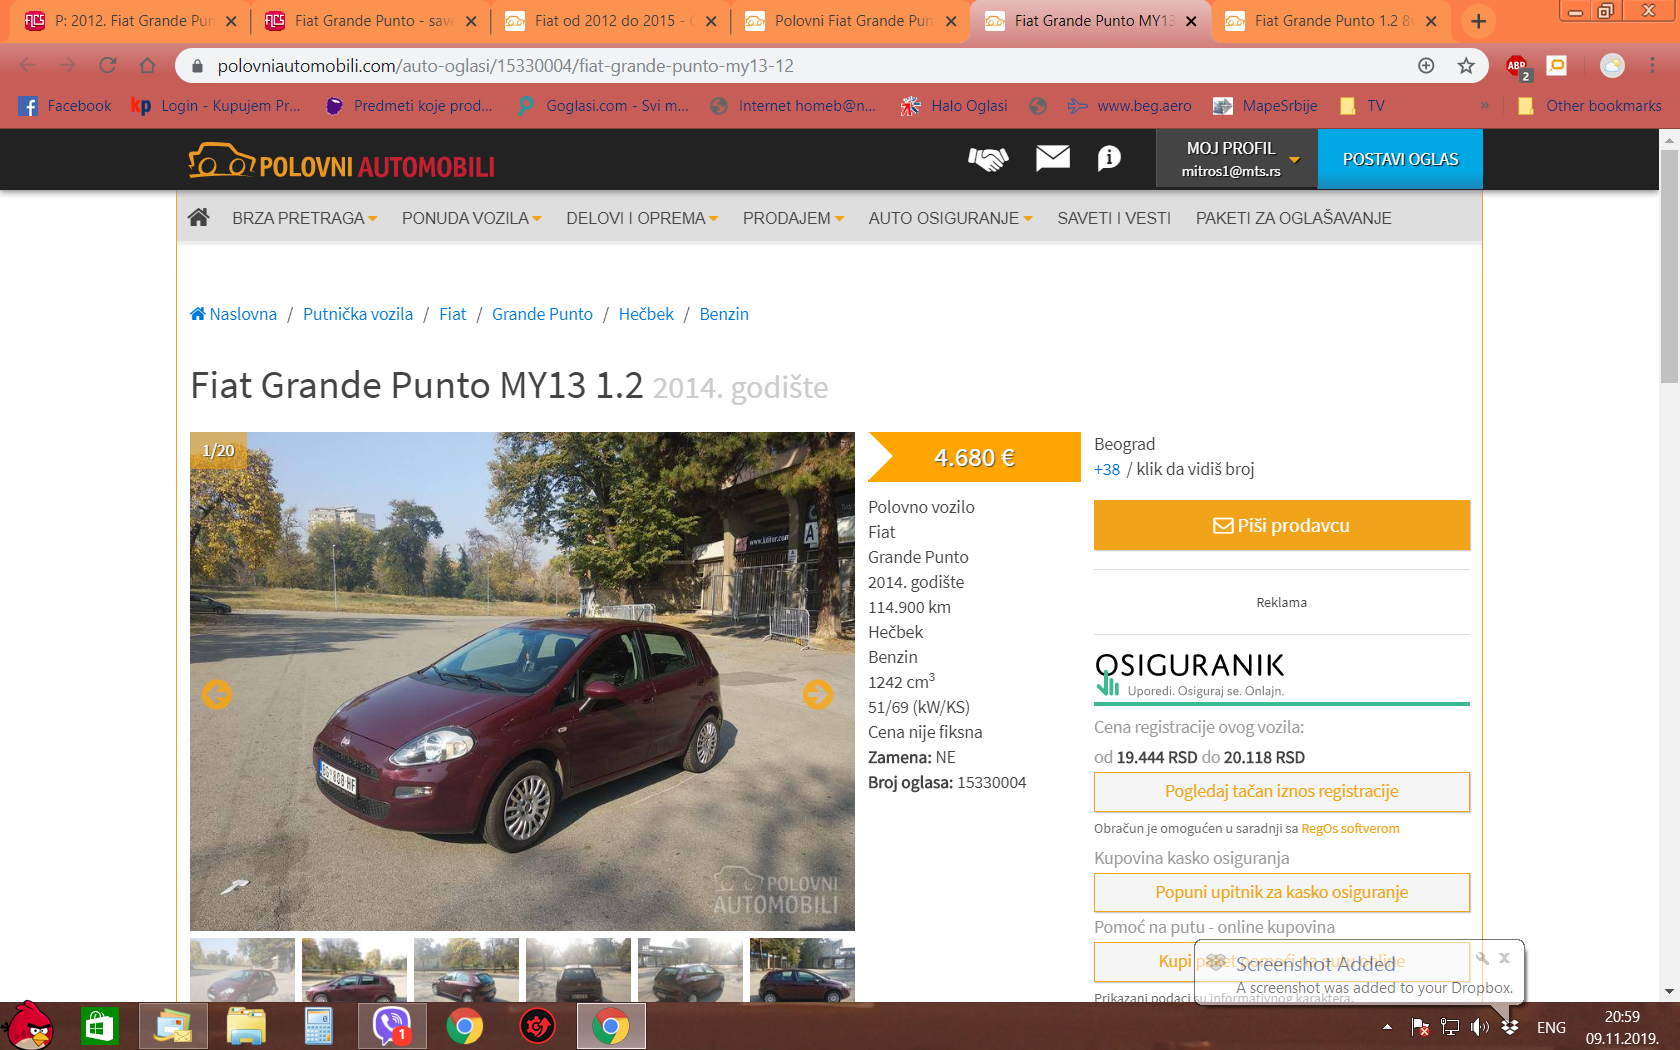Switch to 'Fiat od 2012 do 2015' tab
This screenshot has height=1050, width=1680.
[610, 21]
